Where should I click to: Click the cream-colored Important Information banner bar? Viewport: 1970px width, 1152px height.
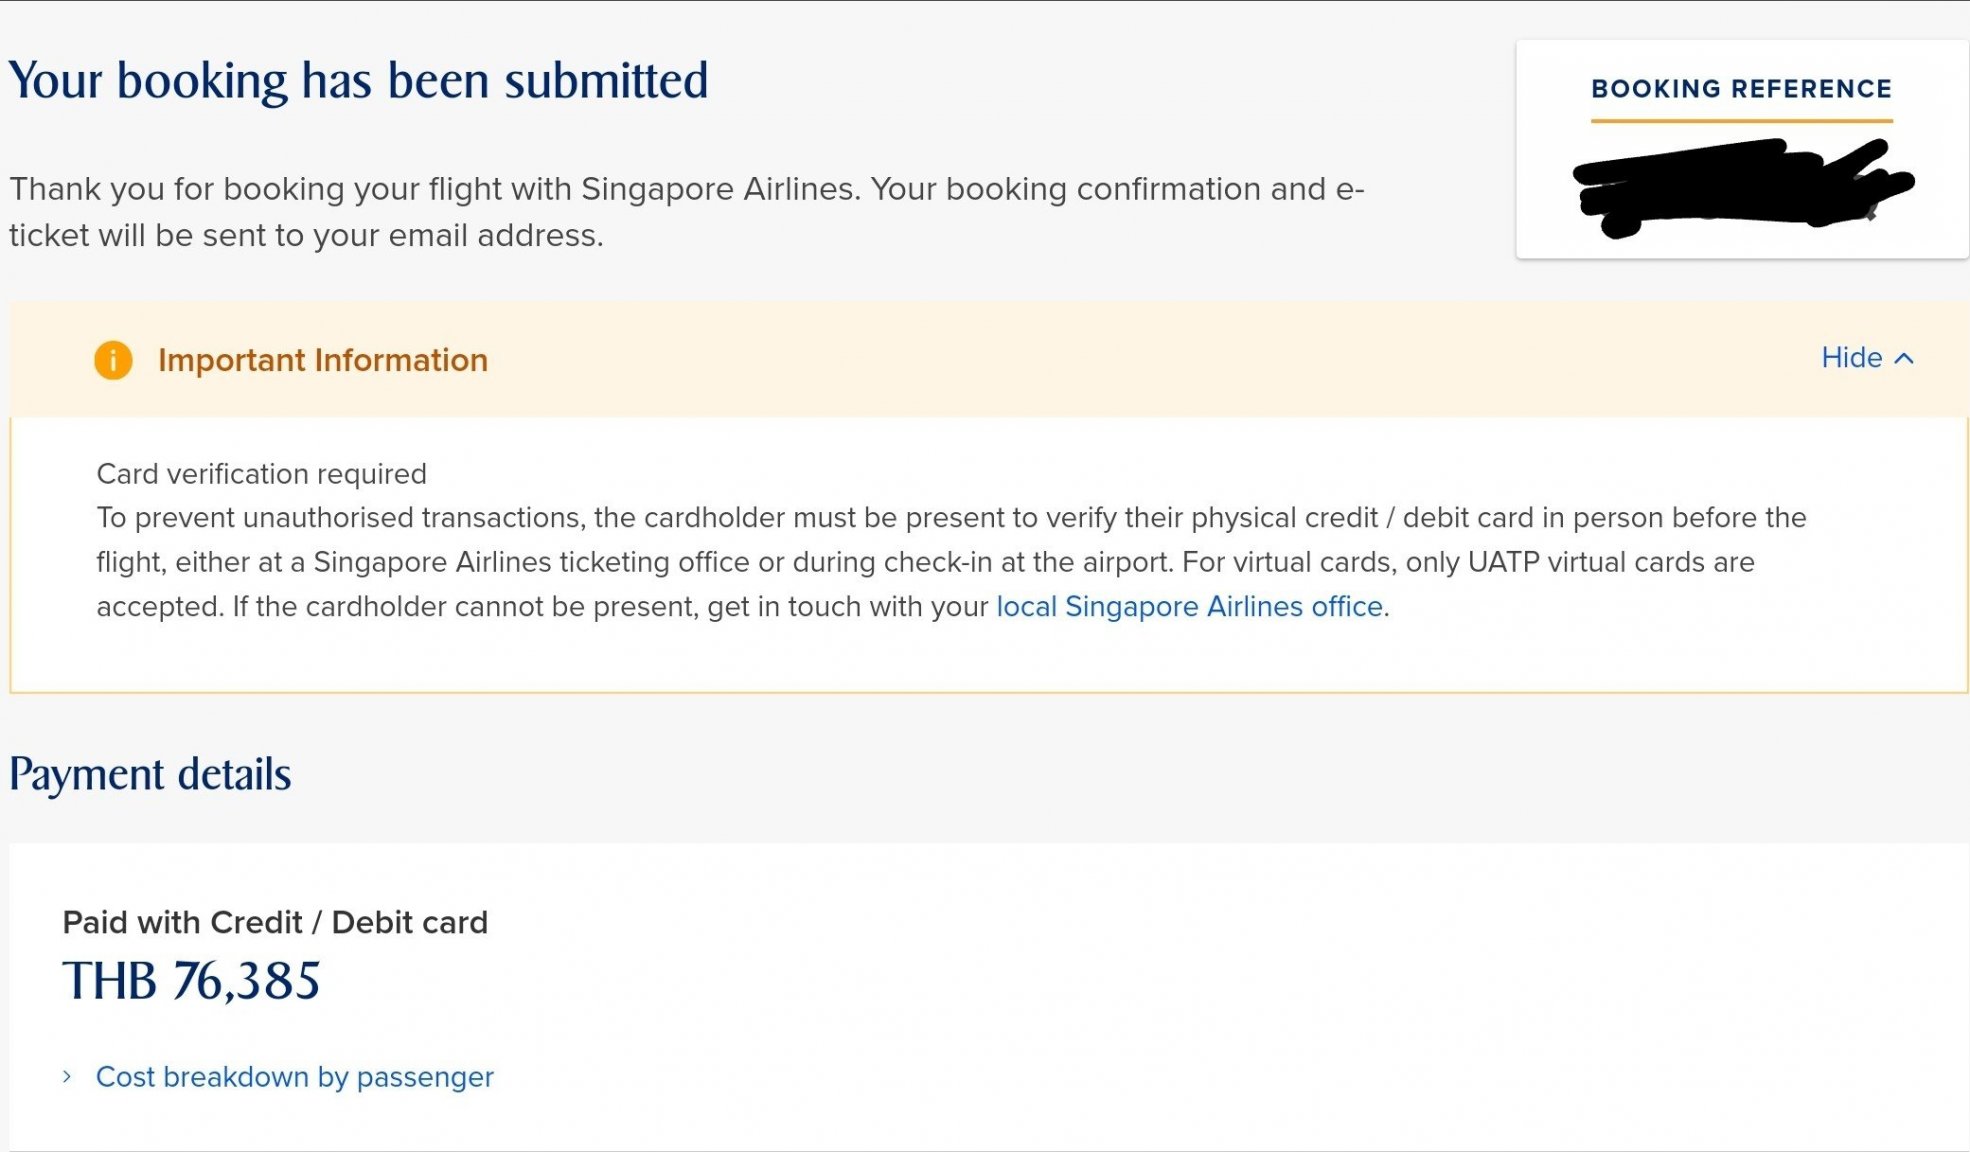pos(988,359)
